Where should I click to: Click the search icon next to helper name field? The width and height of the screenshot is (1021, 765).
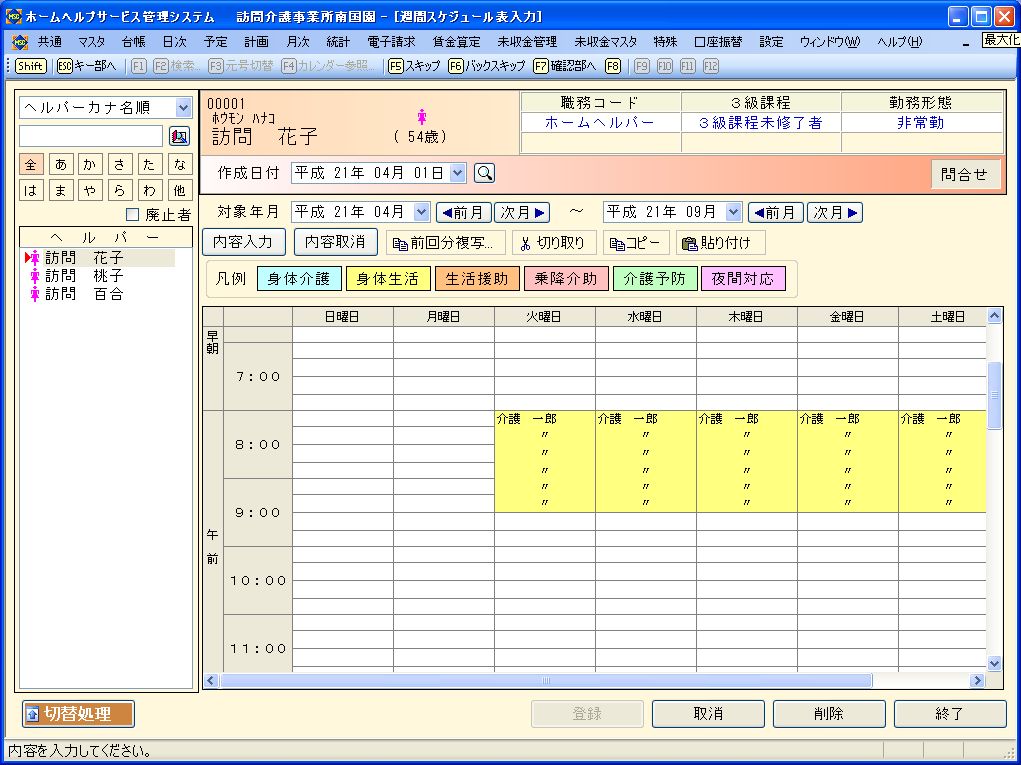[179, 136]
